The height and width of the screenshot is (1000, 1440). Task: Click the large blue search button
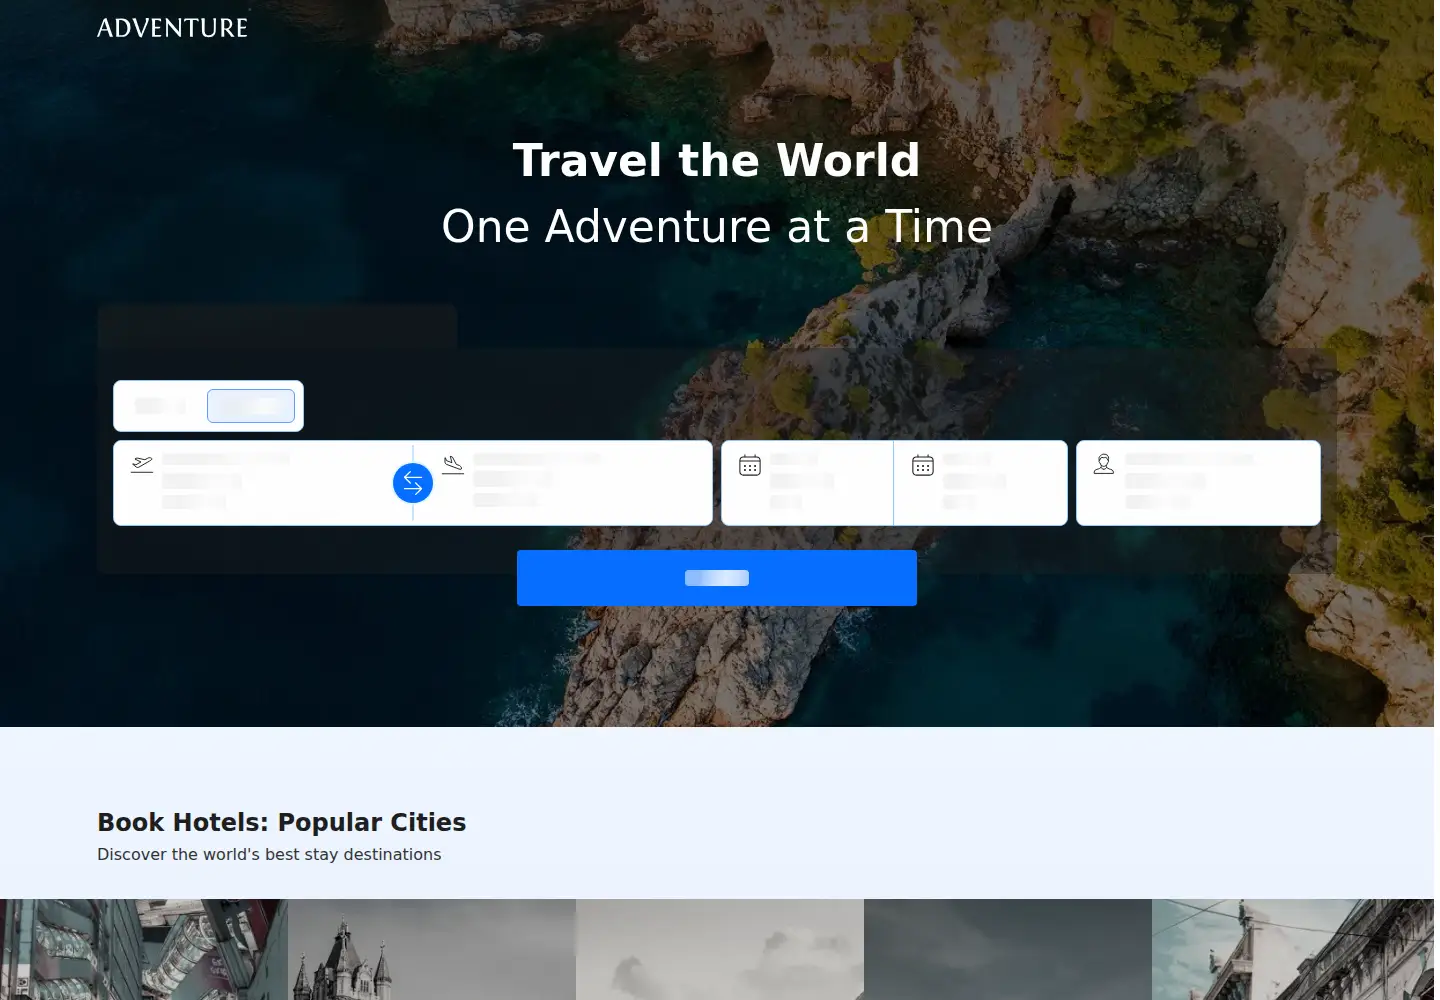(x=717, y=578)
